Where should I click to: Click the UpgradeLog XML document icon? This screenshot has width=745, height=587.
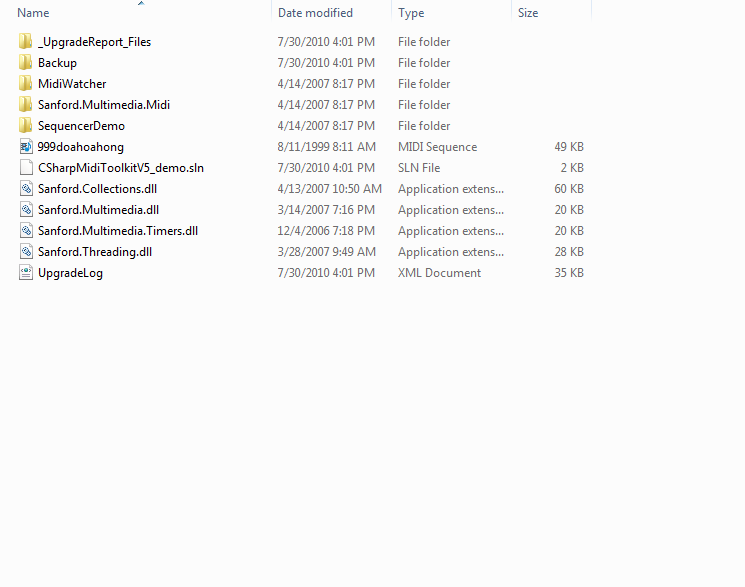click(26, 272)
